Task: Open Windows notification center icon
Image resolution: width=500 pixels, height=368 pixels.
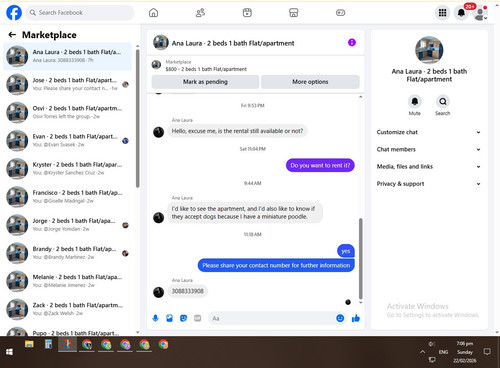Action: point(487,352)
